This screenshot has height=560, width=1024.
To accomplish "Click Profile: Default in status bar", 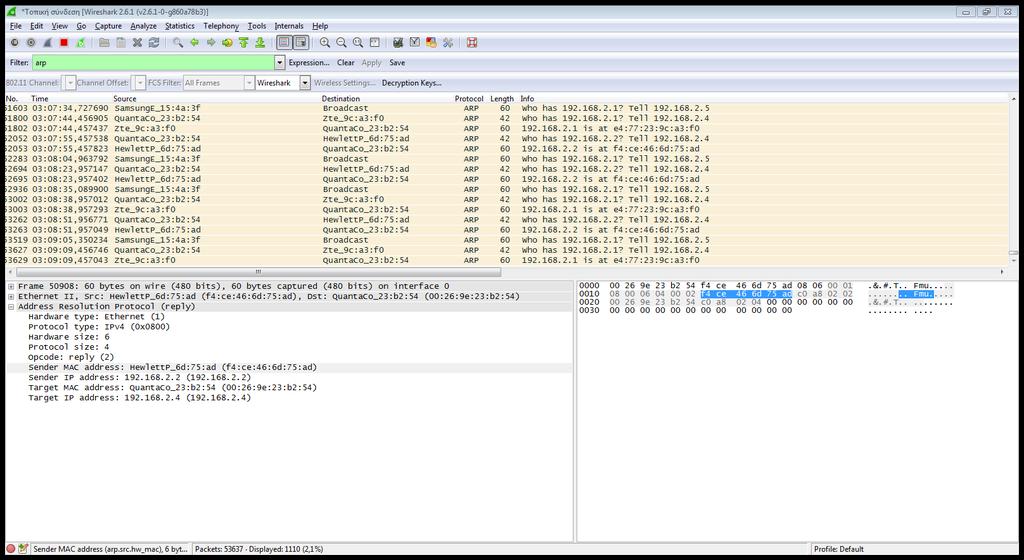I will point(839,549).
